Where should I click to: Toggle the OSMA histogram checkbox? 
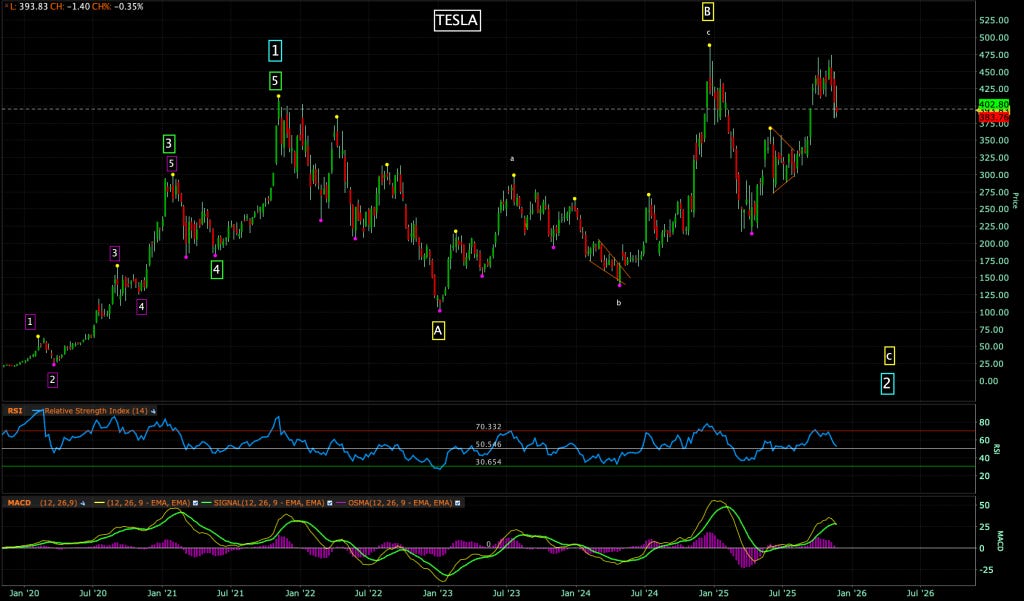tap(457, 505)
